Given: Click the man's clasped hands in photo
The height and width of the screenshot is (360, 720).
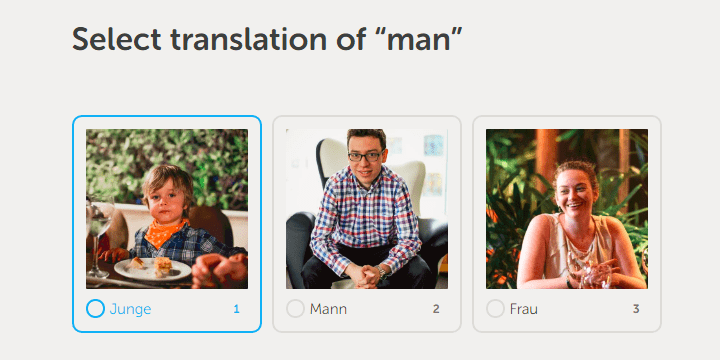Looking at the screenshot, I should pyautogui.click(x=367, y=274).
